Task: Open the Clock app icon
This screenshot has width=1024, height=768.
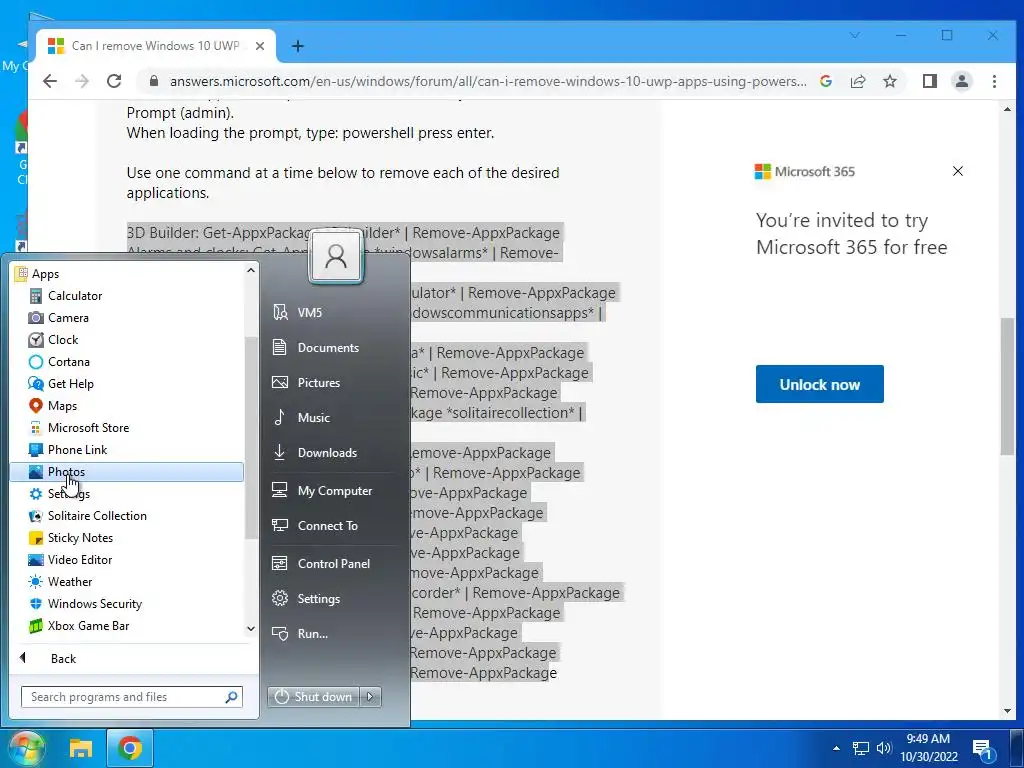Action: 36,340
